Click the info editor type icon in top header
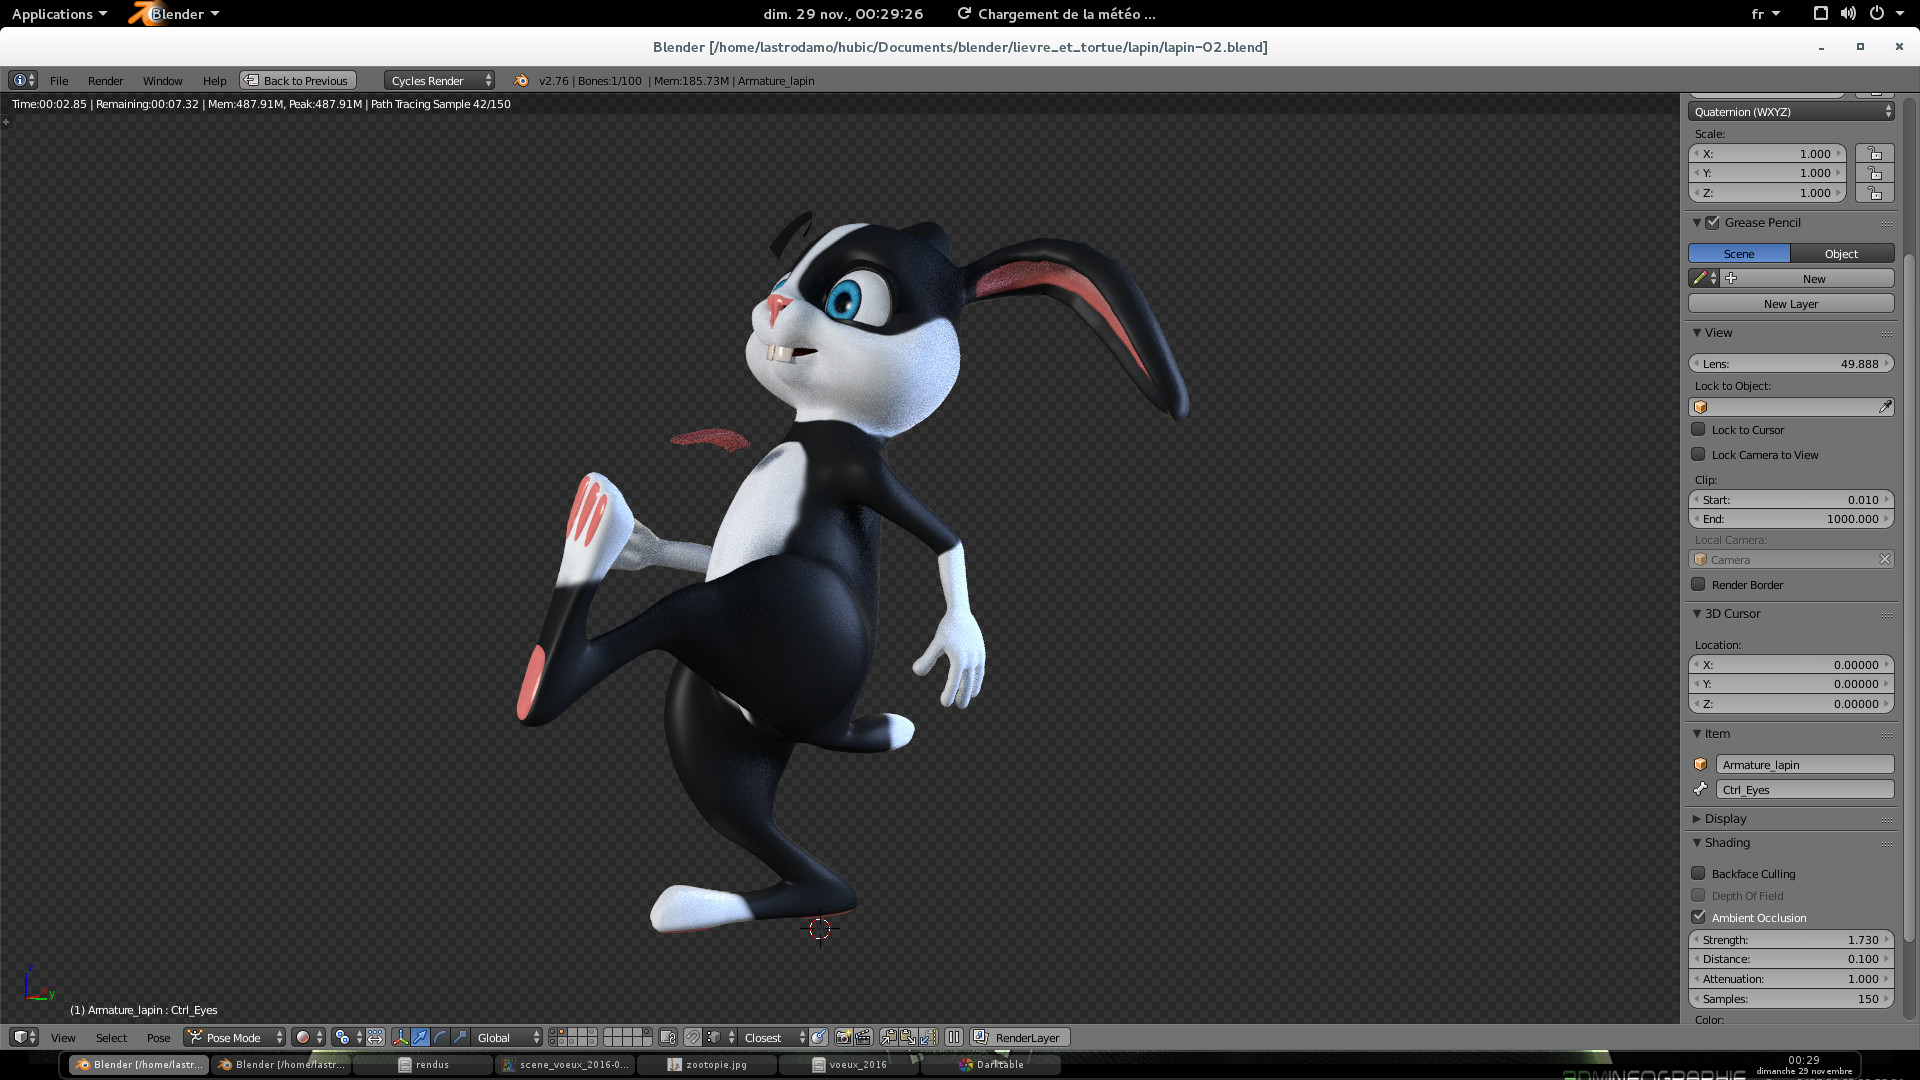 coord(23,80)
